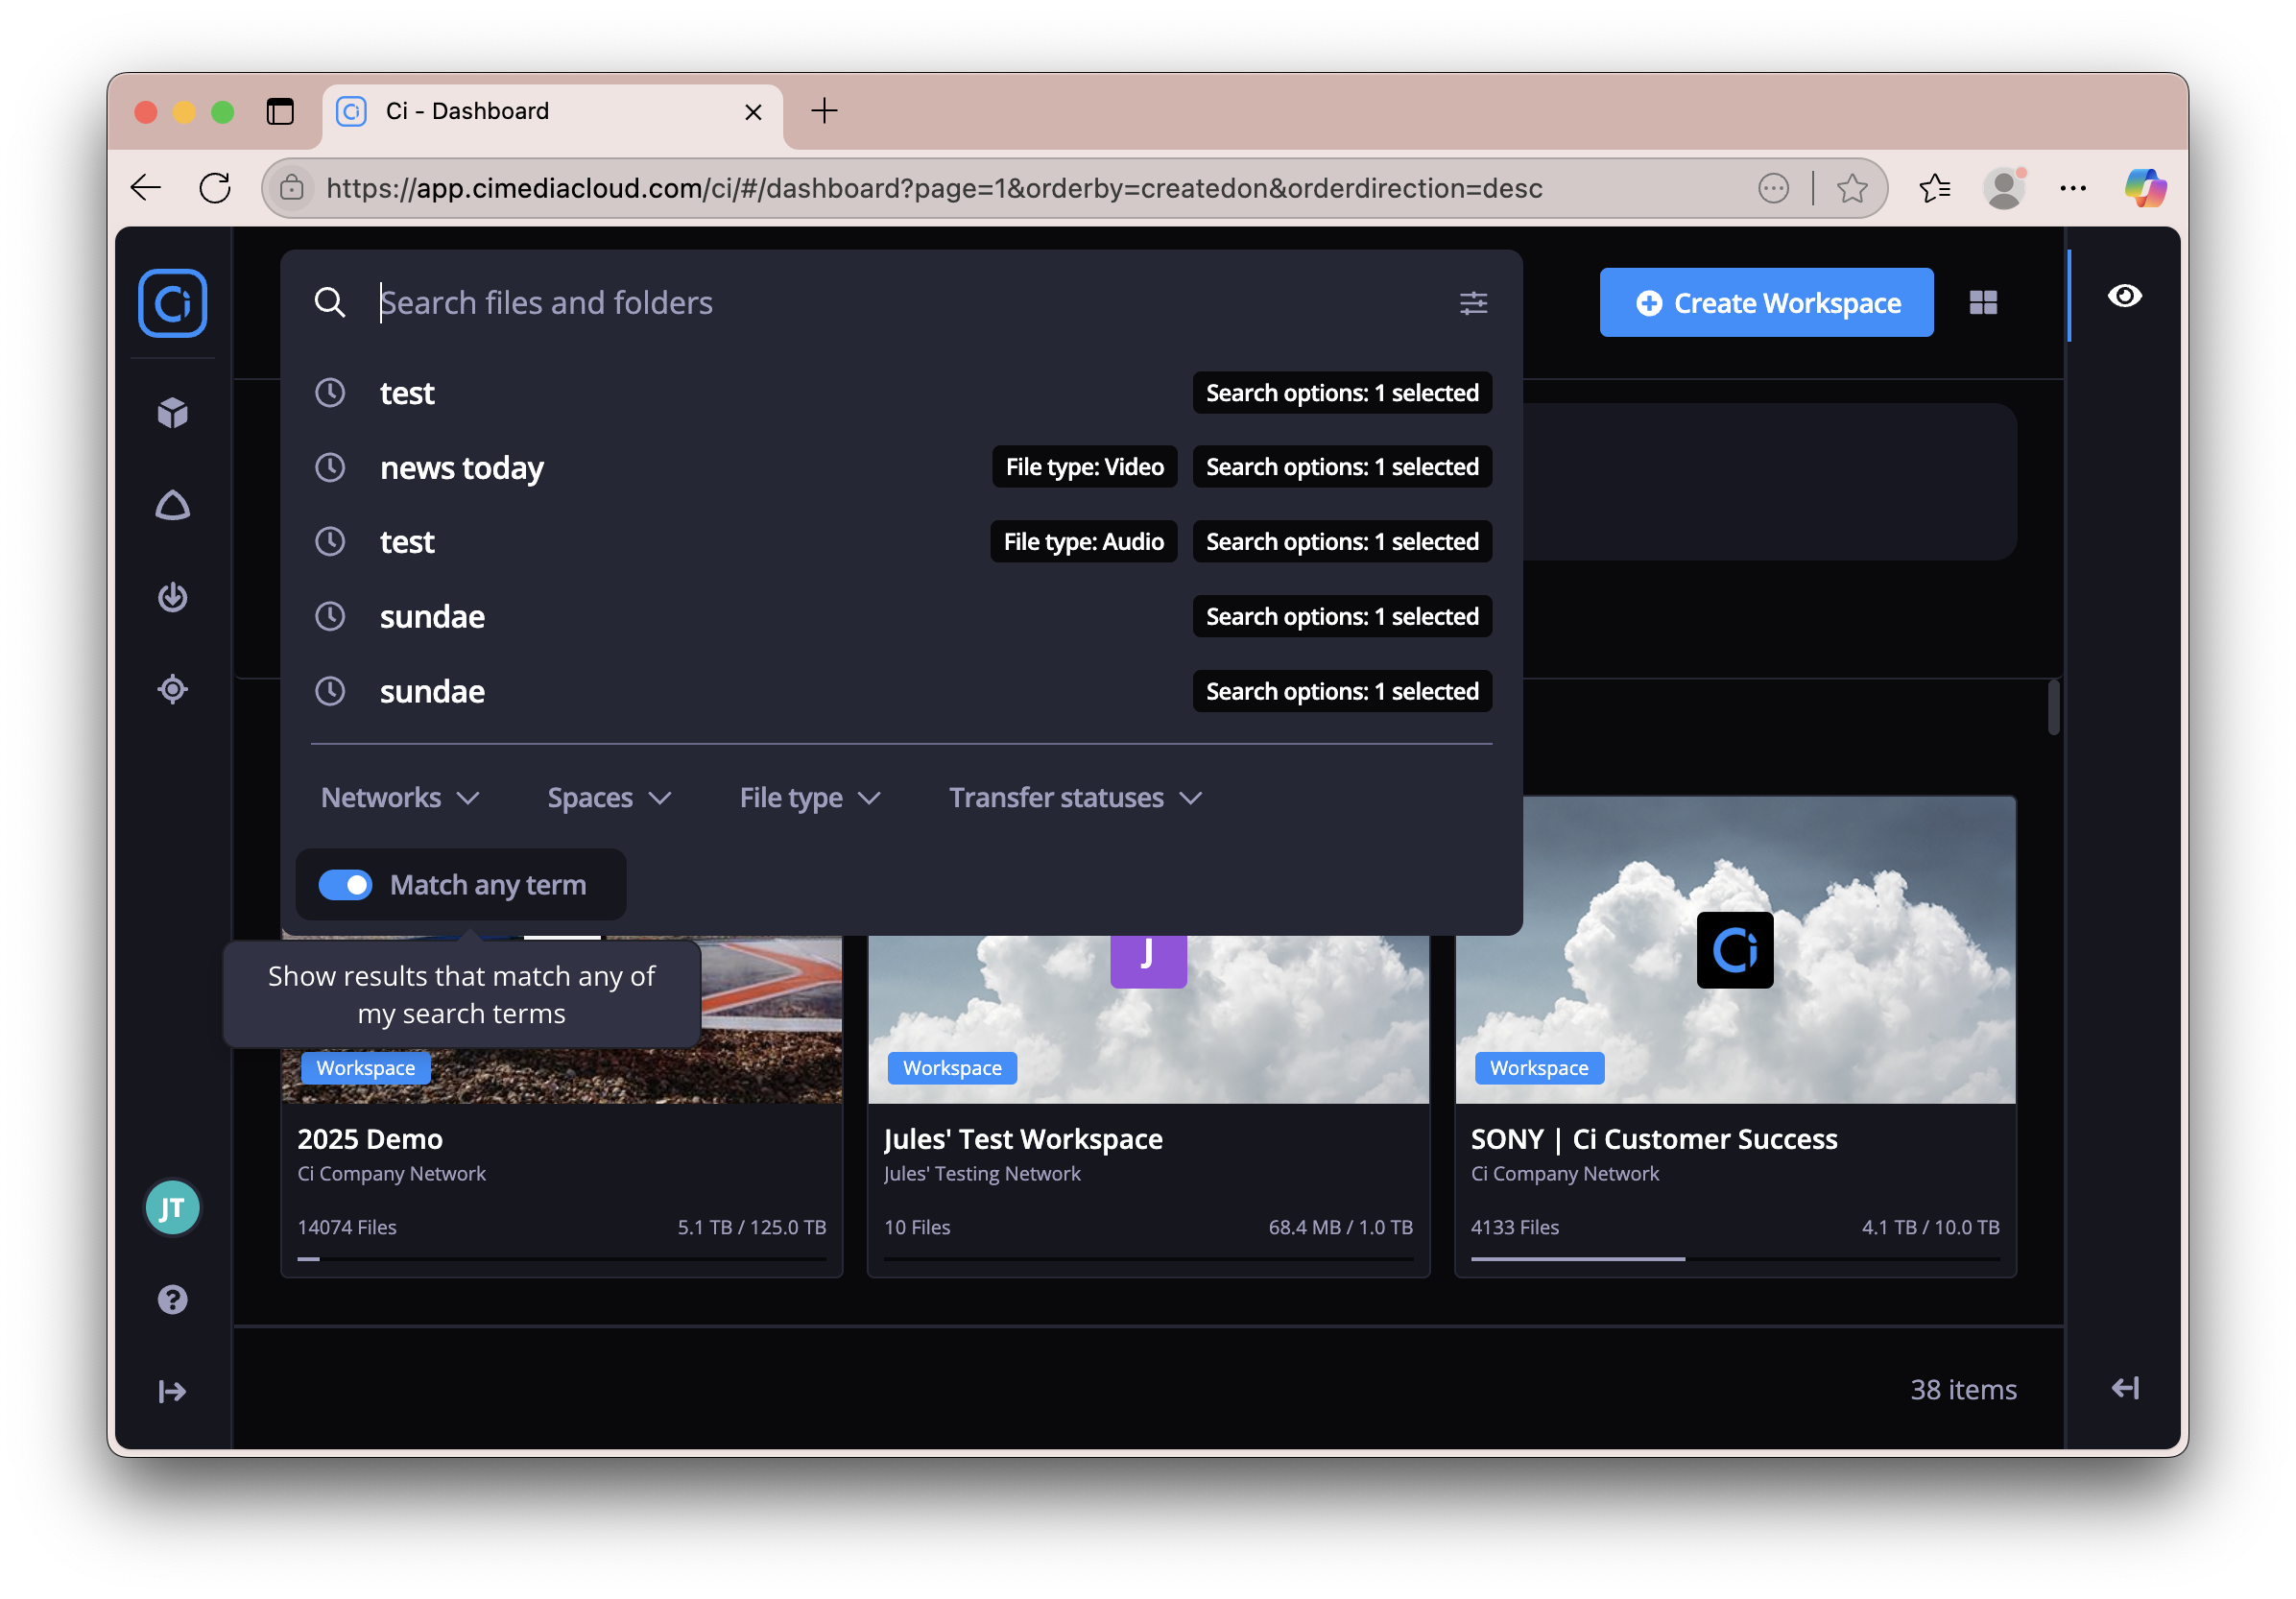Expand the File type filter dropdown

click(810, 798)
